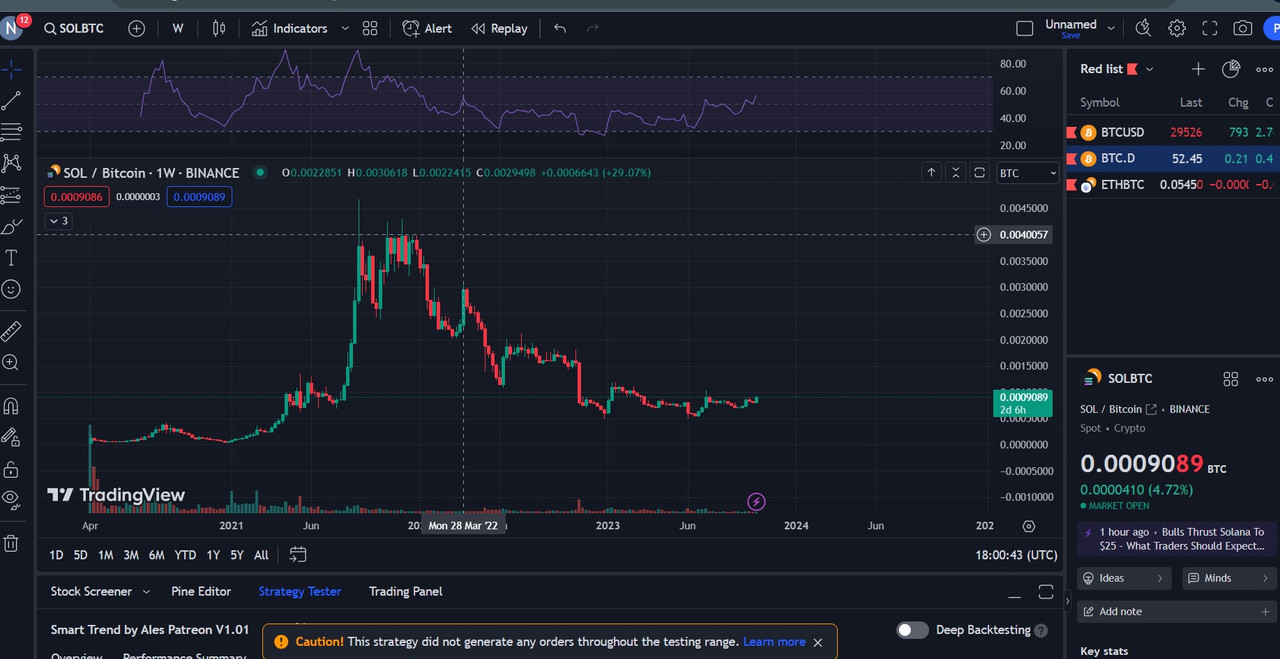This screenshot has width=1280, height=659.
Task: Set chart range to All
Action: [261, 555]
